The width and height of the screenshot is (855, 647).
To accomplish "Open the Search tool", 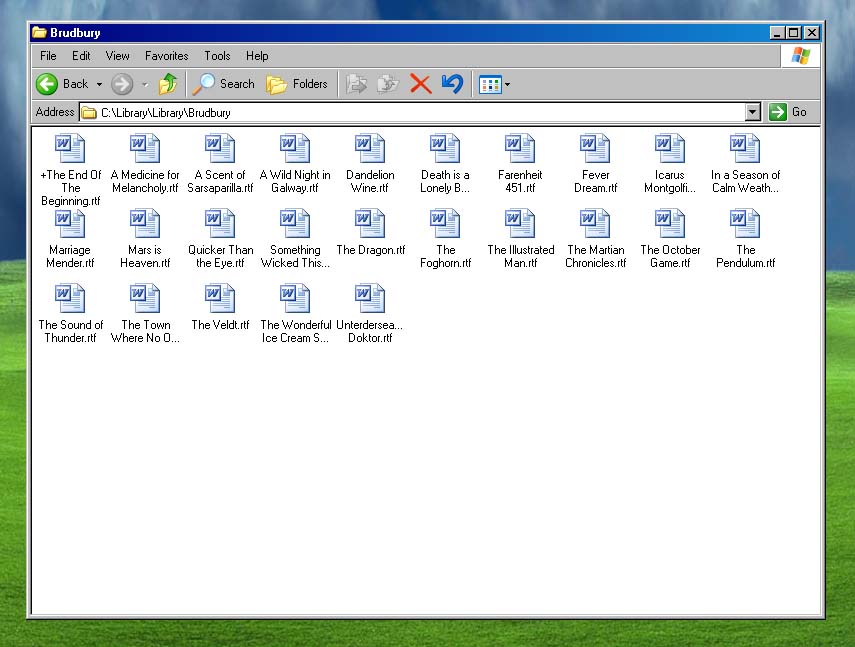I will tap(224, 84).
